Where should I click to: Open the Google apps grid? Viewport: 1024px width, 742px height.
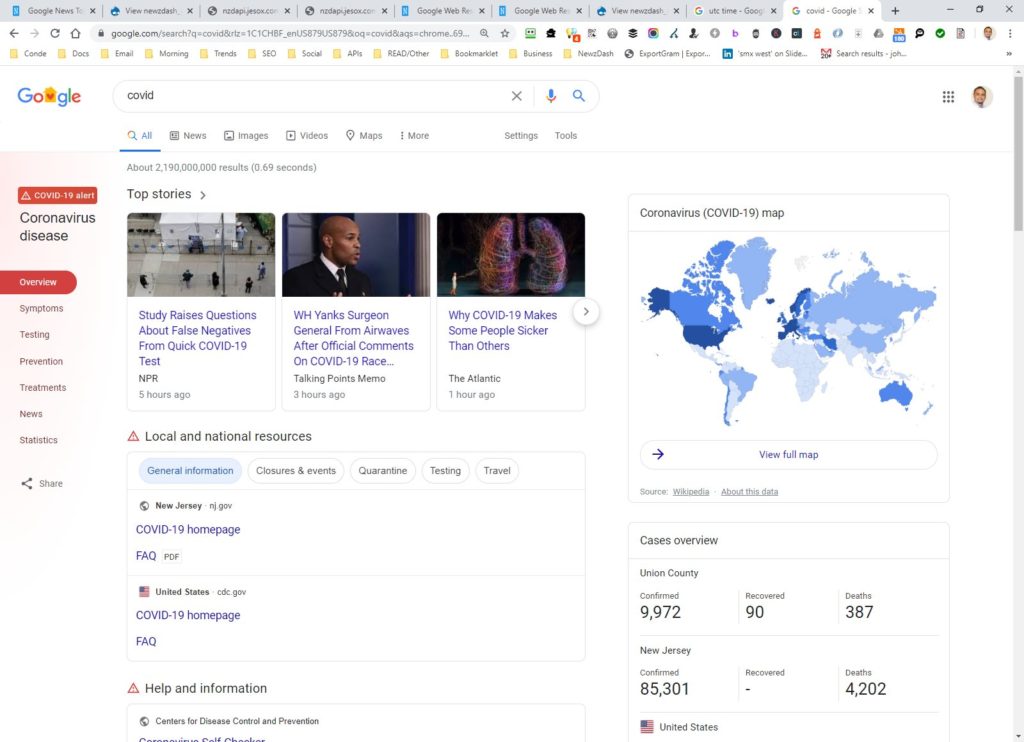point(948,97)
